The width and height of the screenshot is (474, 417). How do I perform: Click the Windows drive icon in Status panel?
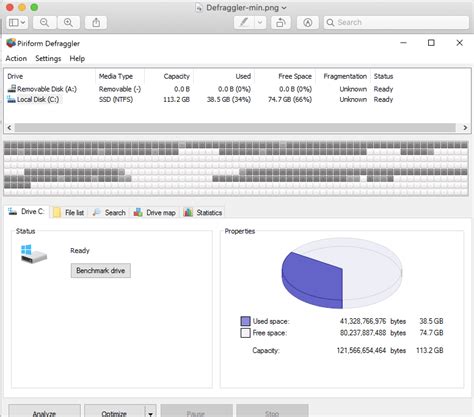(x=33, y=254)
